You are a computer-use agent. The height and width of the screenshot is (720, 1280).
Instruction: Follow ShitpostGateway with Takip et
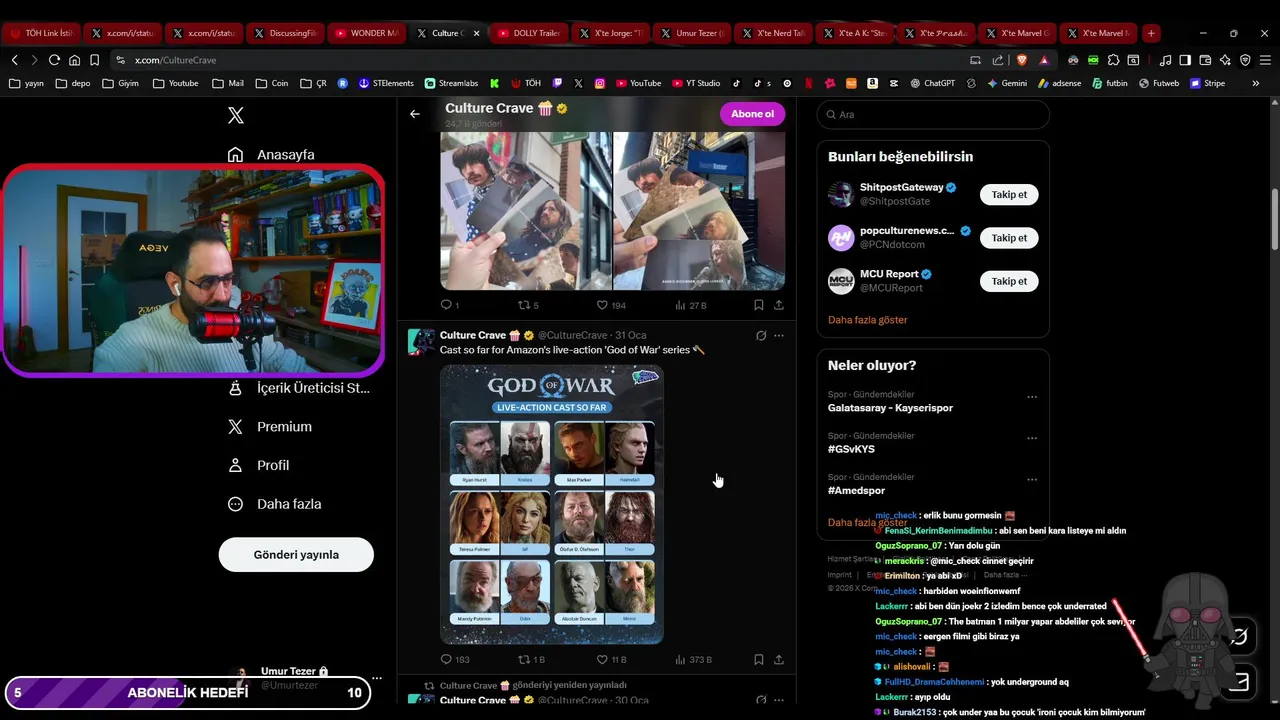(x=1009, y=195)
